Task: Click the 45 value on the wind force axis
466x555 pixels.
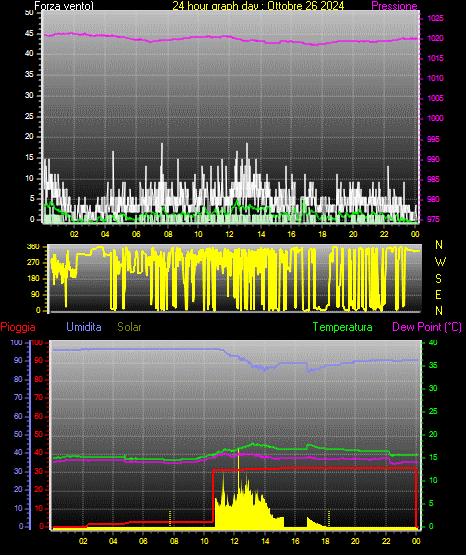Action: 29,34
